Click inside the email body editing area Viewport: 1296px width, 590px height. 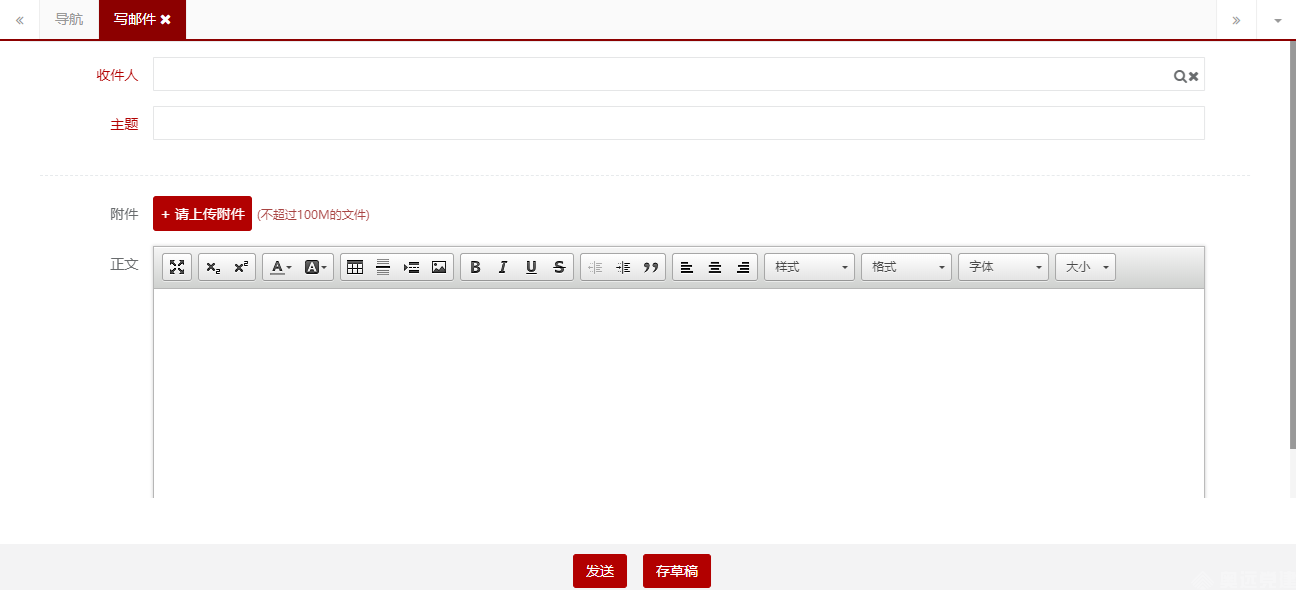(x=678, y=393)
